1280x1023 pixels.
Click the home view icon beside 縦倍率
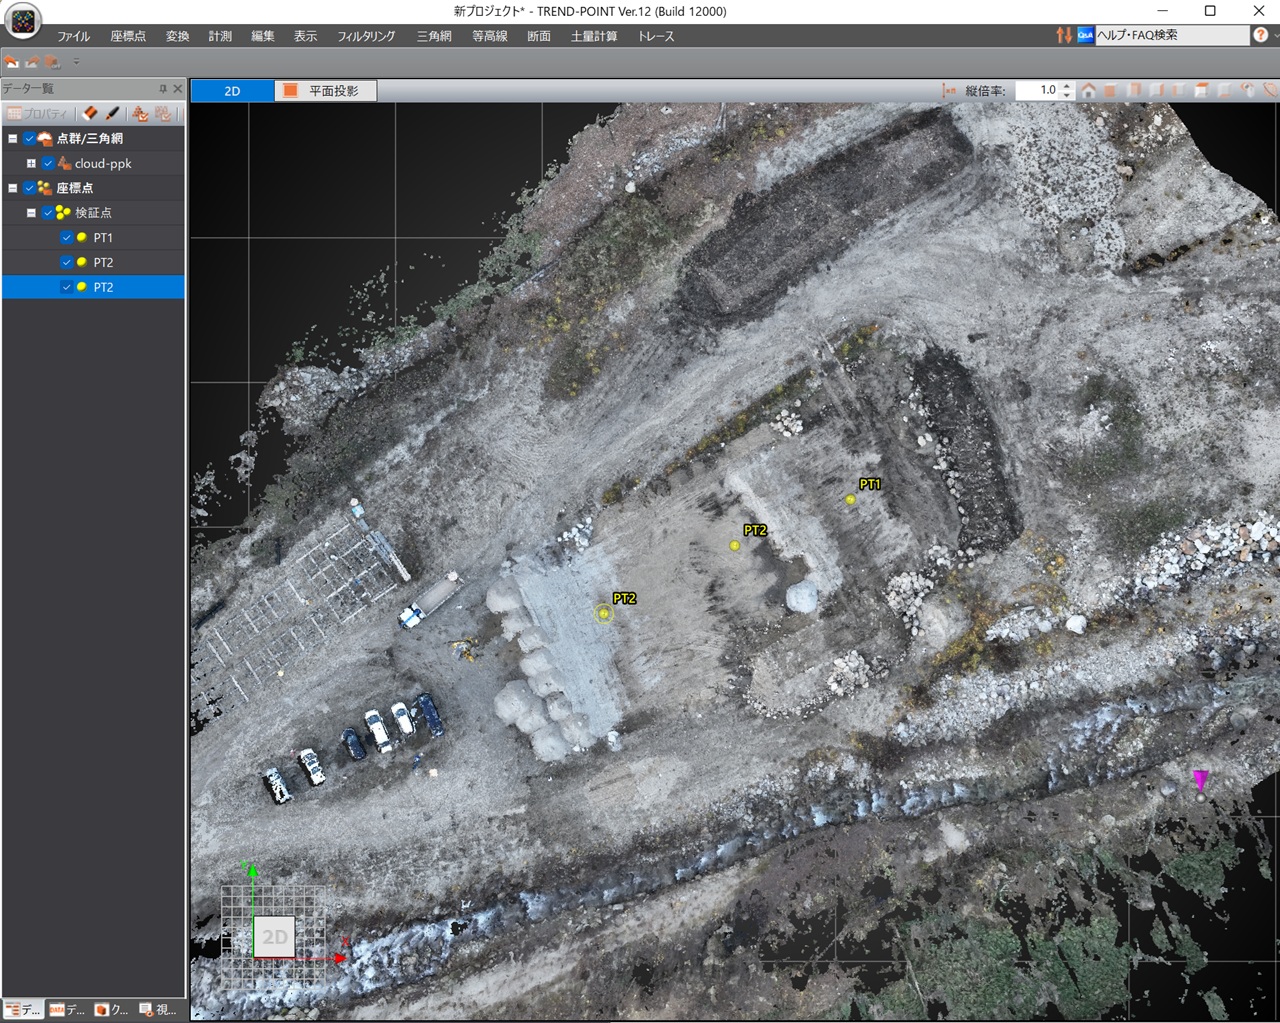point(1089,91)
